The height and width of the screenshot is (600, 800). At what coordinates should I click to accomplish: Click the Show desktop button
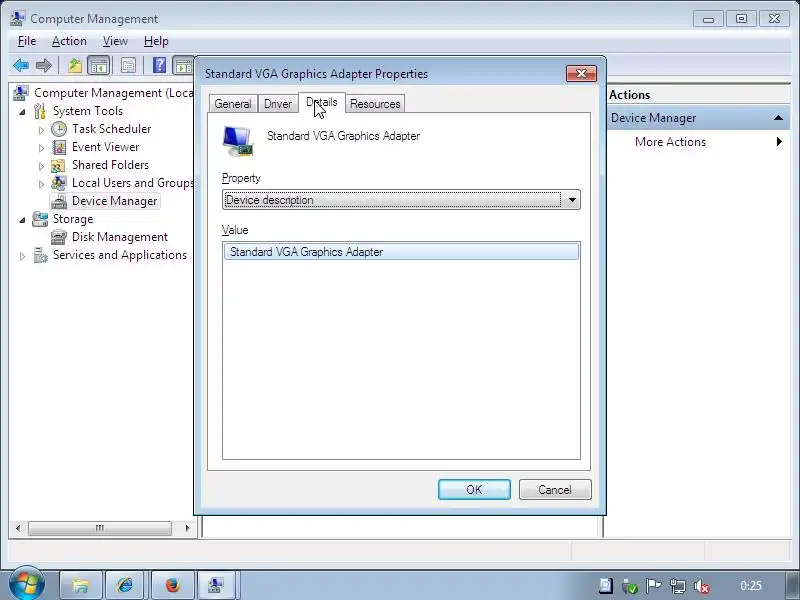pyautogui.click(x=793, y=585)
